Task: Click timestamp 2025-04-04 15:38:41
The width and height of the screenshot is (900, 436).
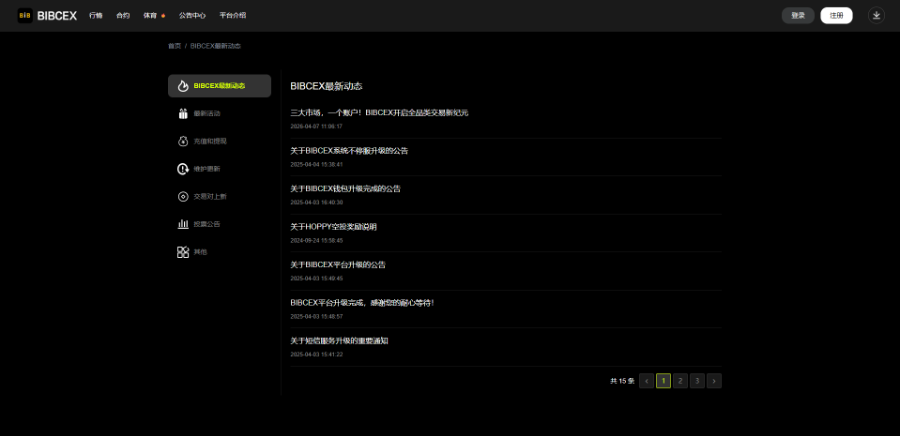Action: point(316,165)
